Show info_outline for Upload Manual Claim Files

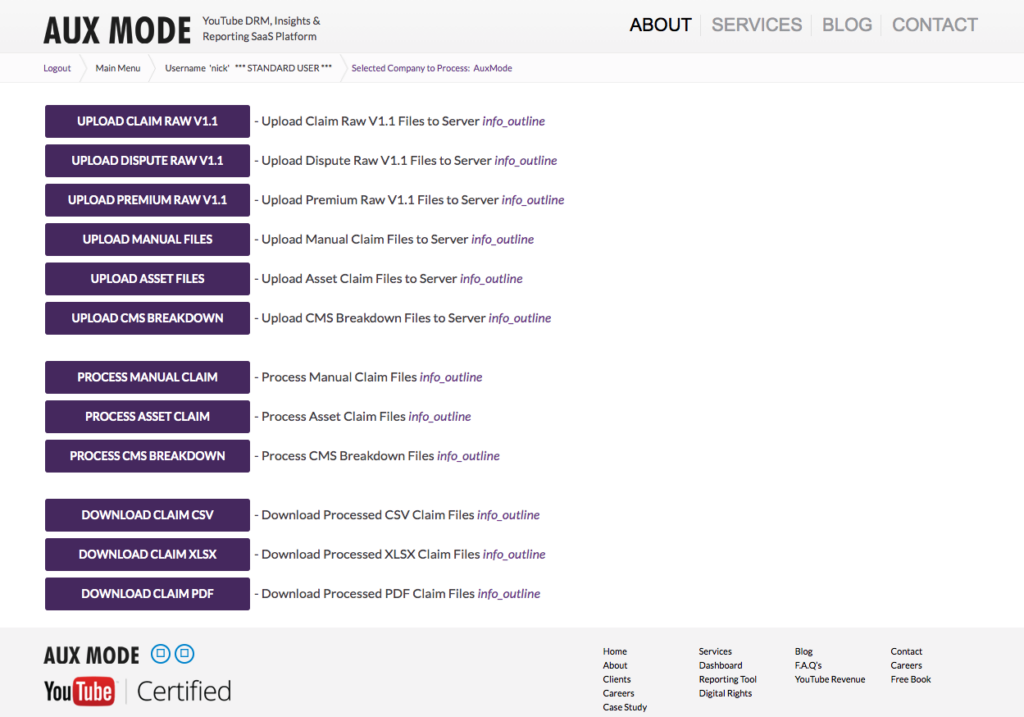[x=502, y=240]
